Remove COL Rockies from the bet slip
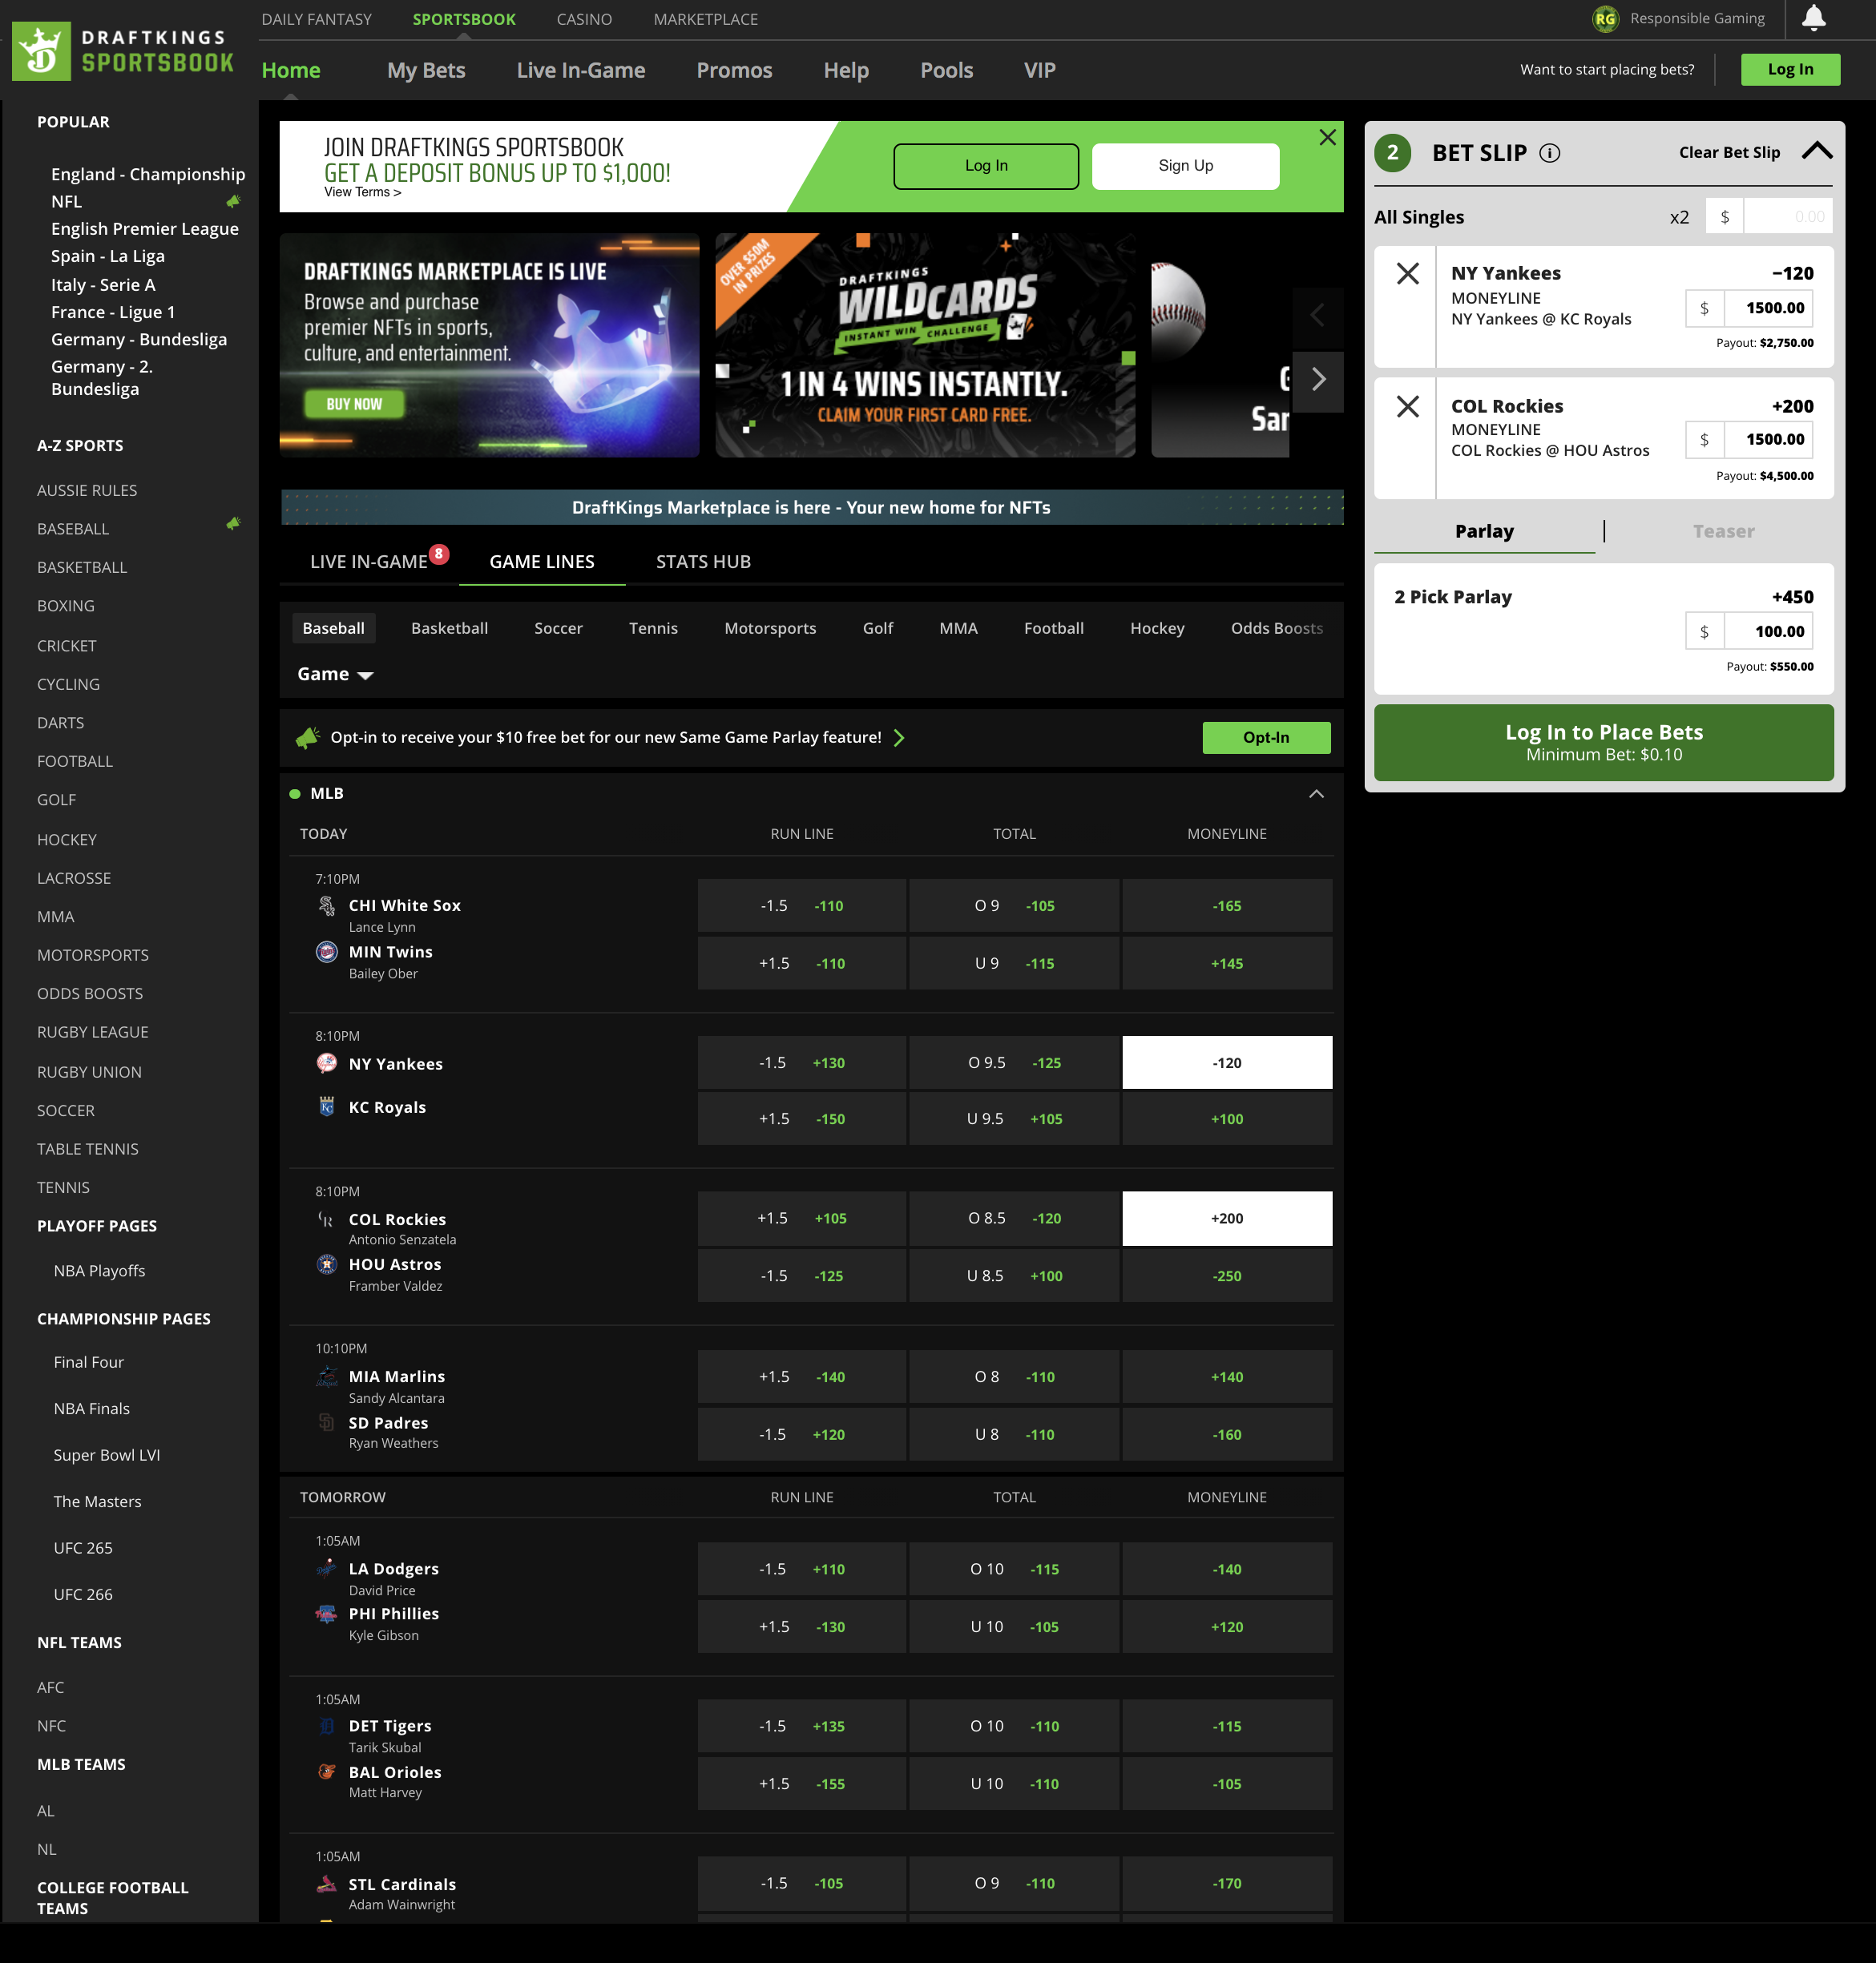Screen dimensions: 1876x1963 1408,406
